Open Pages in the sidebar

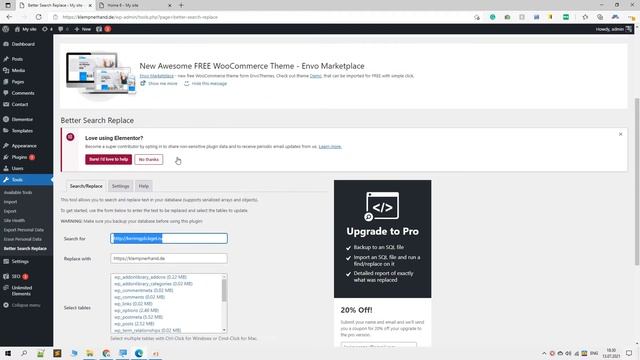coord(18,82)
